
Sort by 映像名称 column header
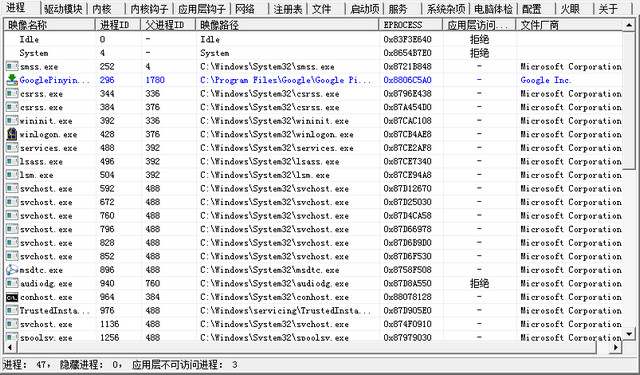[x=50, y=25]
